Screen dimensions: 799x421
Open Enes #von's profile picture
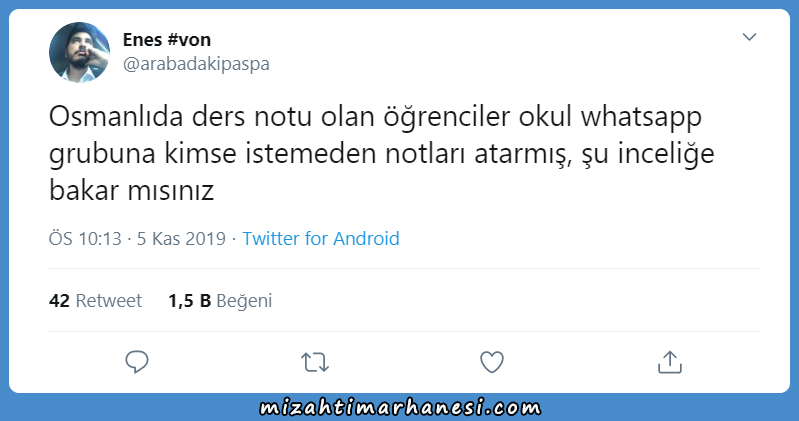[x=79, y=52]
